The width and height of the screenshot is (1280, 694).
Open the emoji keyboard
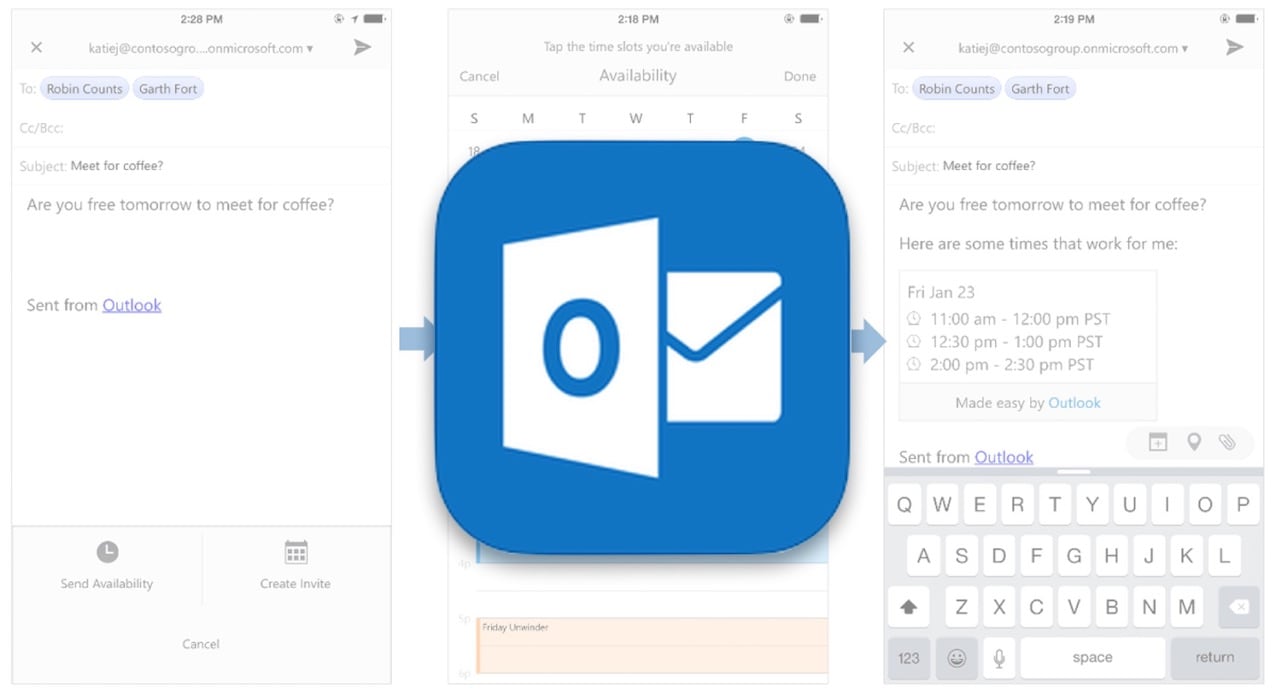point(956,658)
